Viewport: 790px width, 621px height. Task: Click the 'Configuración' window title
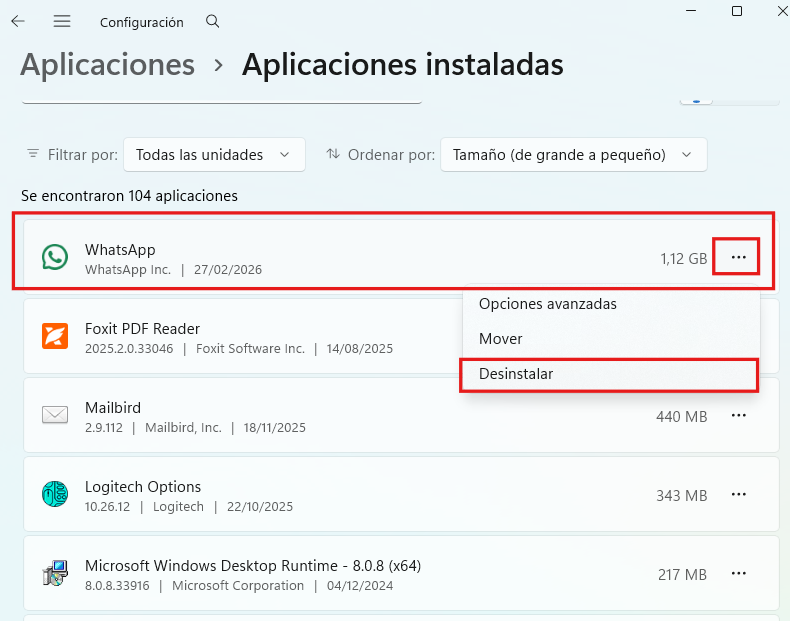point(142,22)
